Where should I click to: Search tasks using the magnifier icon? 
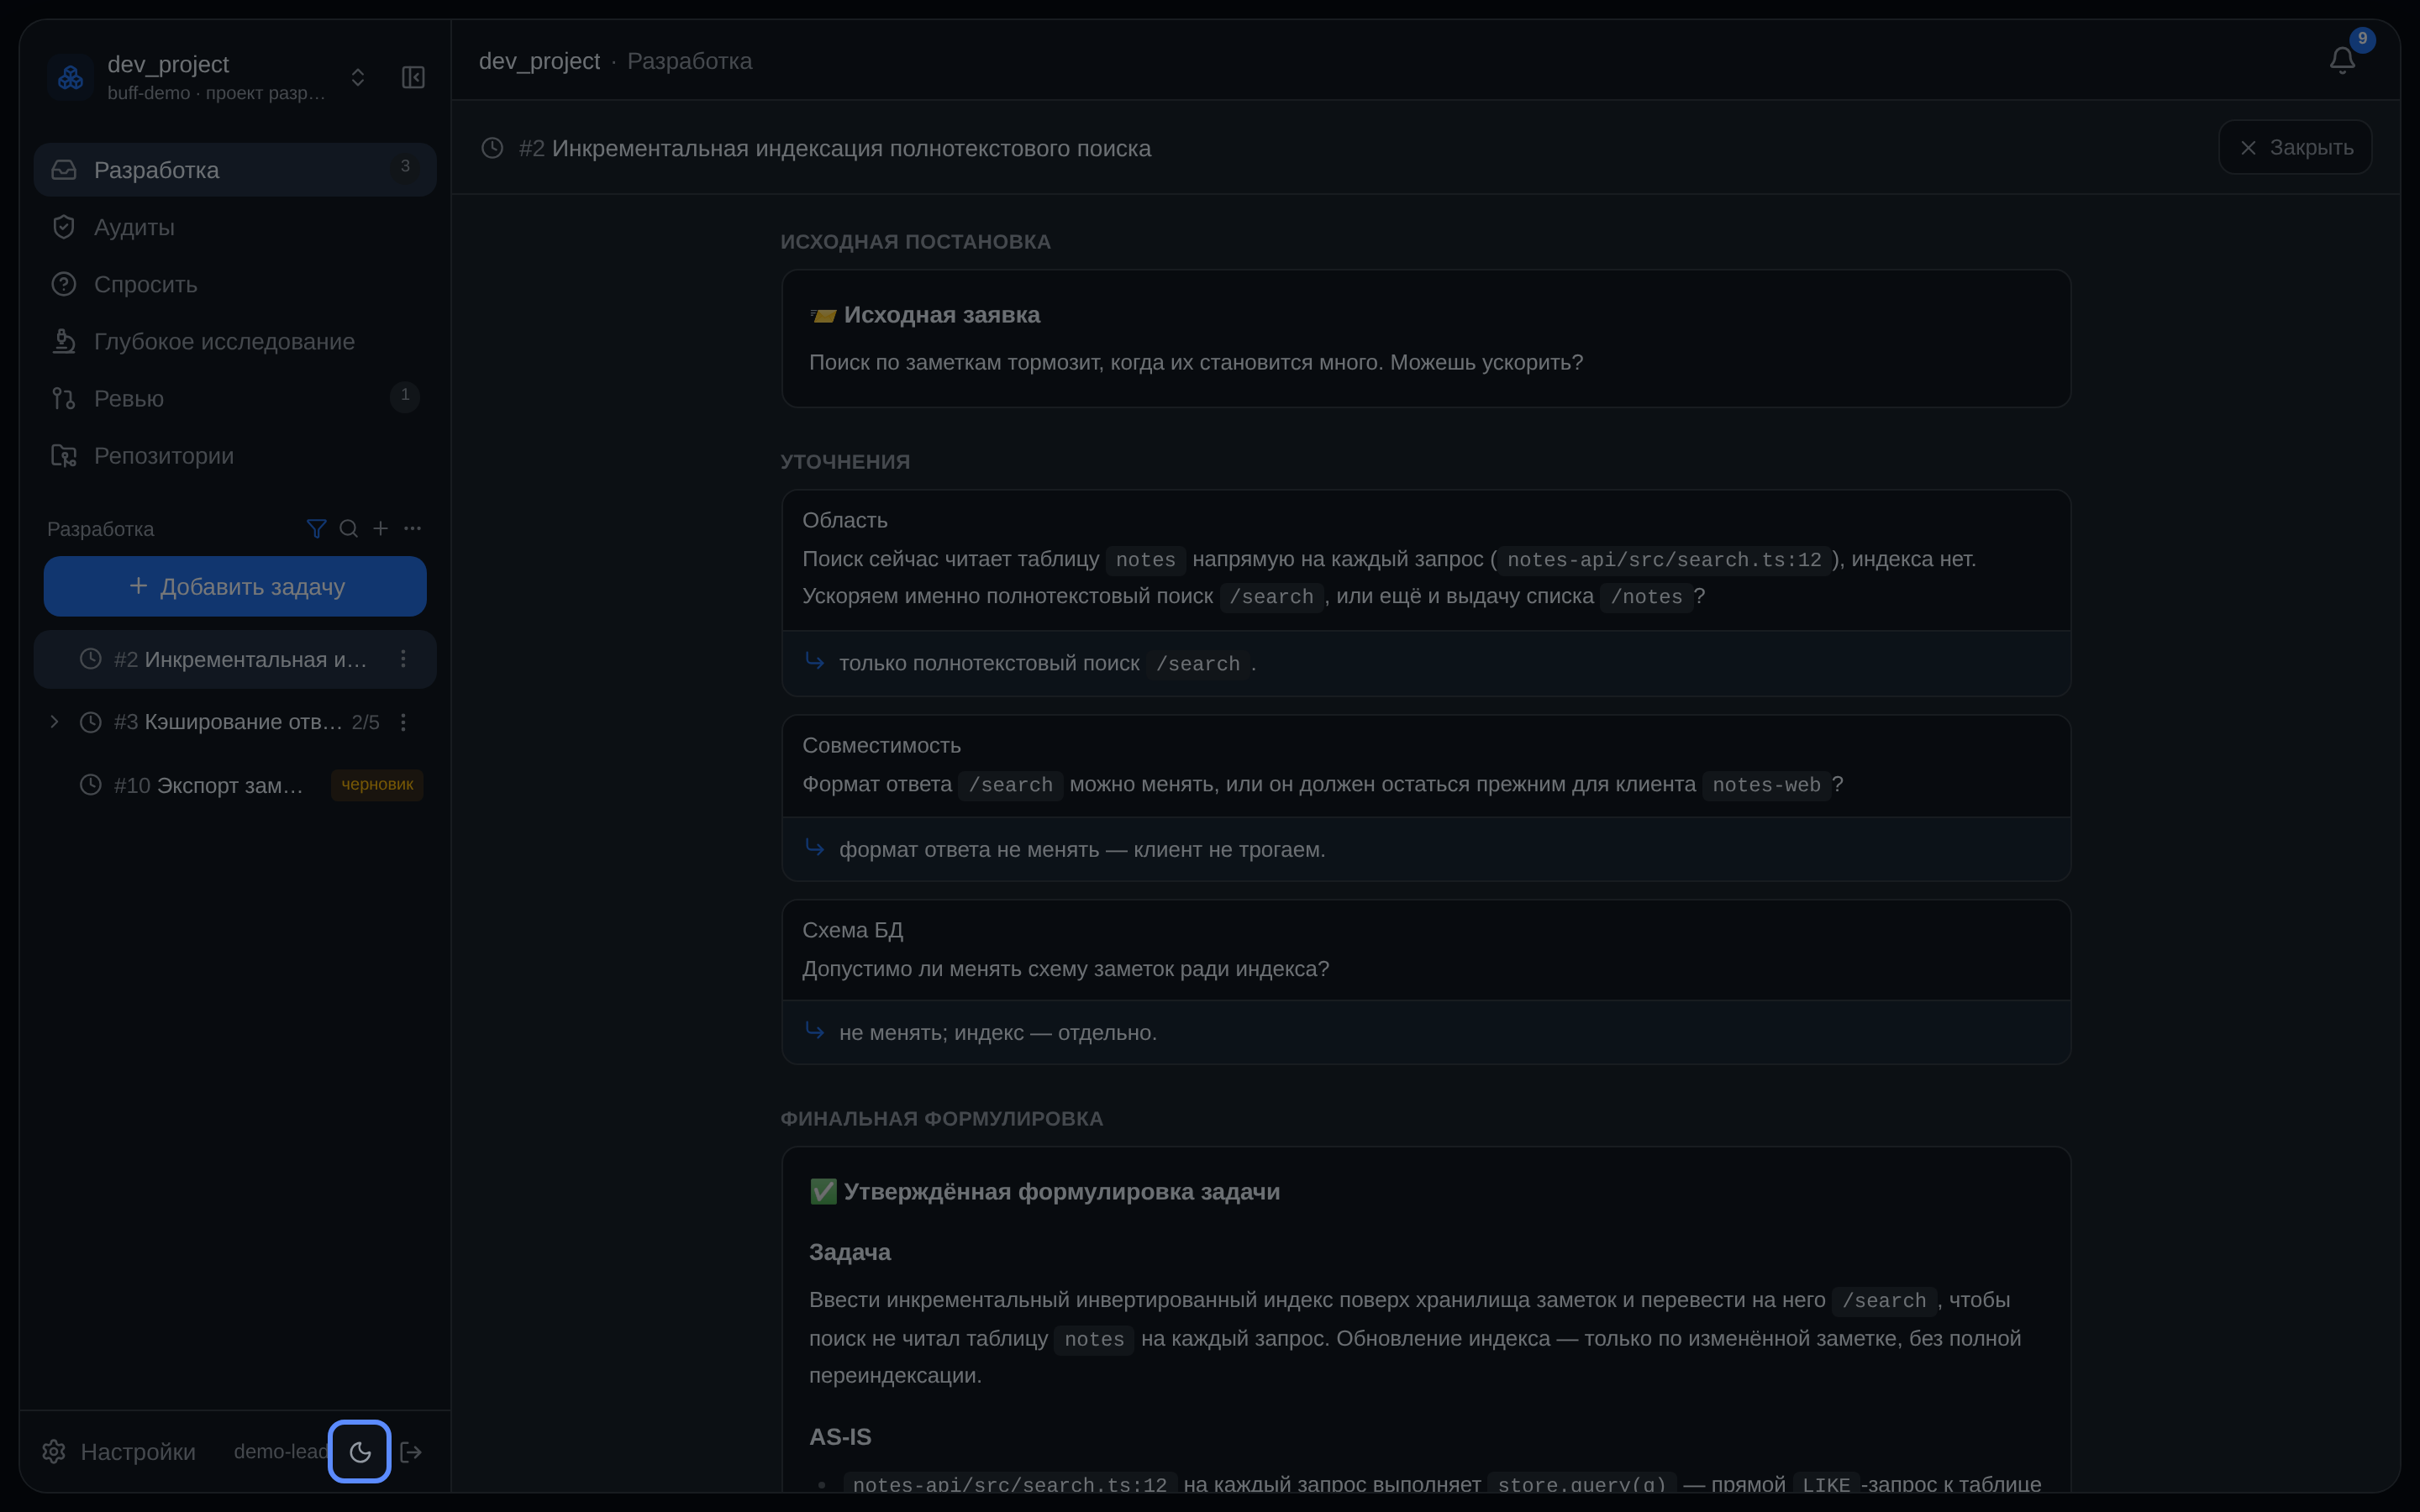(x=348, y=528)
